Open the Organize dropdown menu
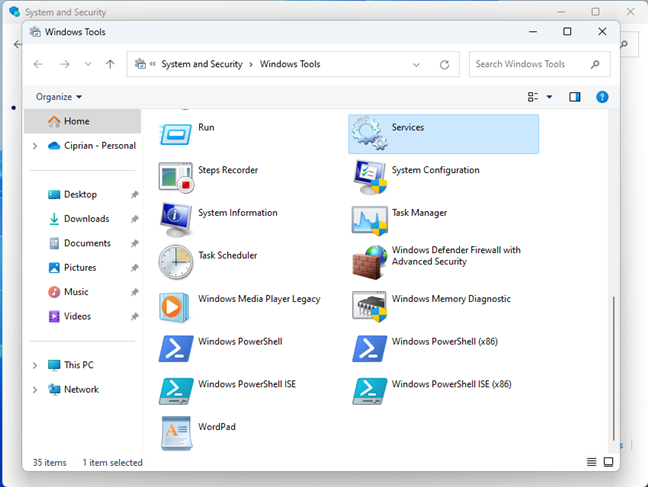 click(59, 97)
